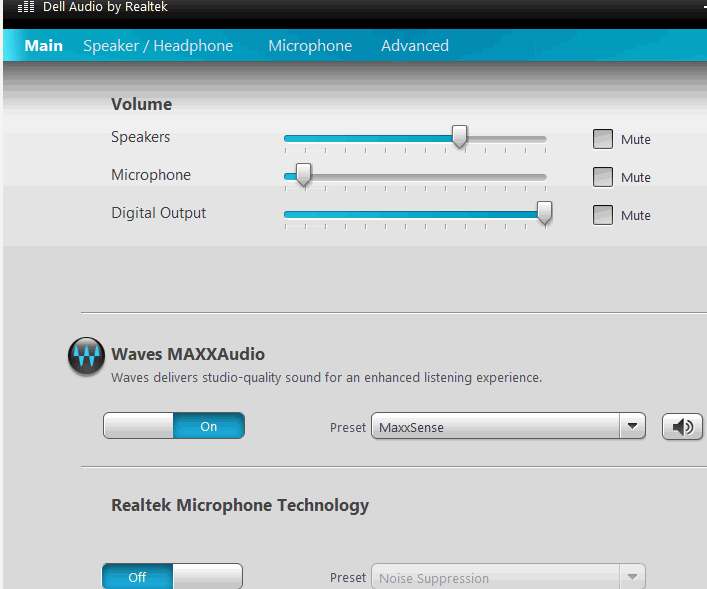Click the Digital Output label
The image size is (707, 589).
click(159, 213)
